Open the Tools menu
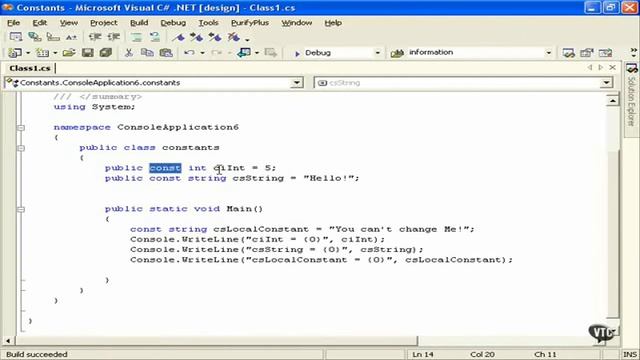 209,23
